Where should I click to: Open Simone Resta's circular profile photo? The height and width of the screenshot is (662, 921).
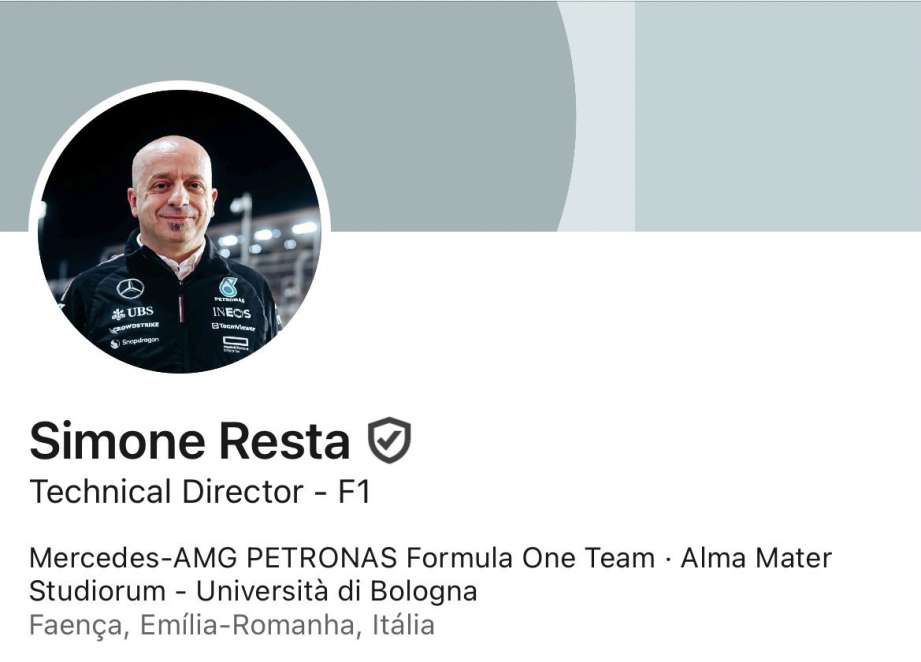pos(179,230)
